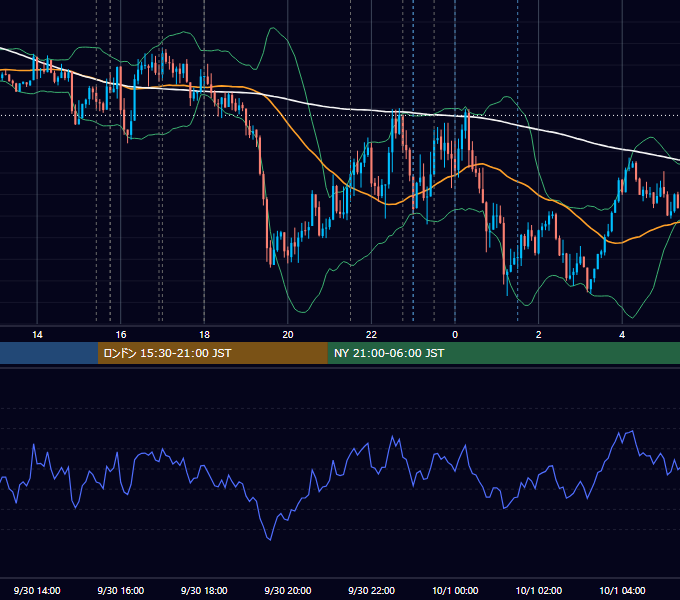Click the 9/30 22:00 time label
This screenshot has width=680, height=600.
pyautogui.click(x=371, y=590)
